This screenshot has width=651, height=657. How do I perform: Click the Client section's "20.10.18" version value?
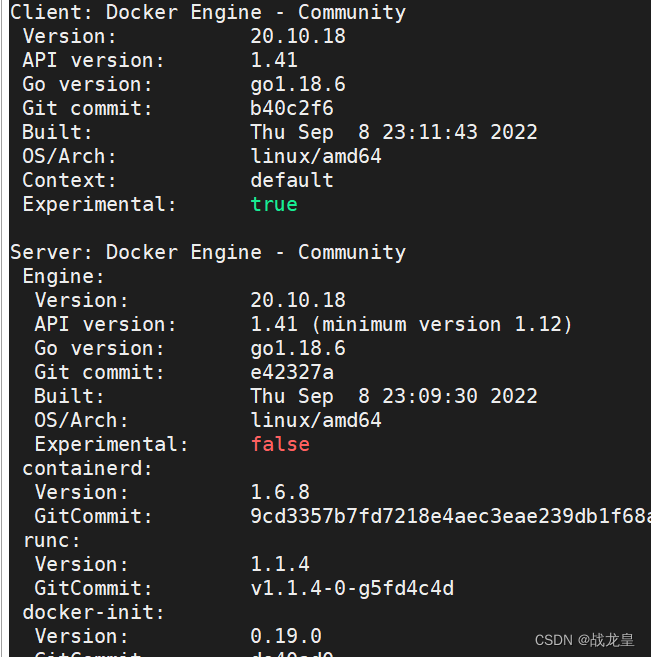click(298, 36)
